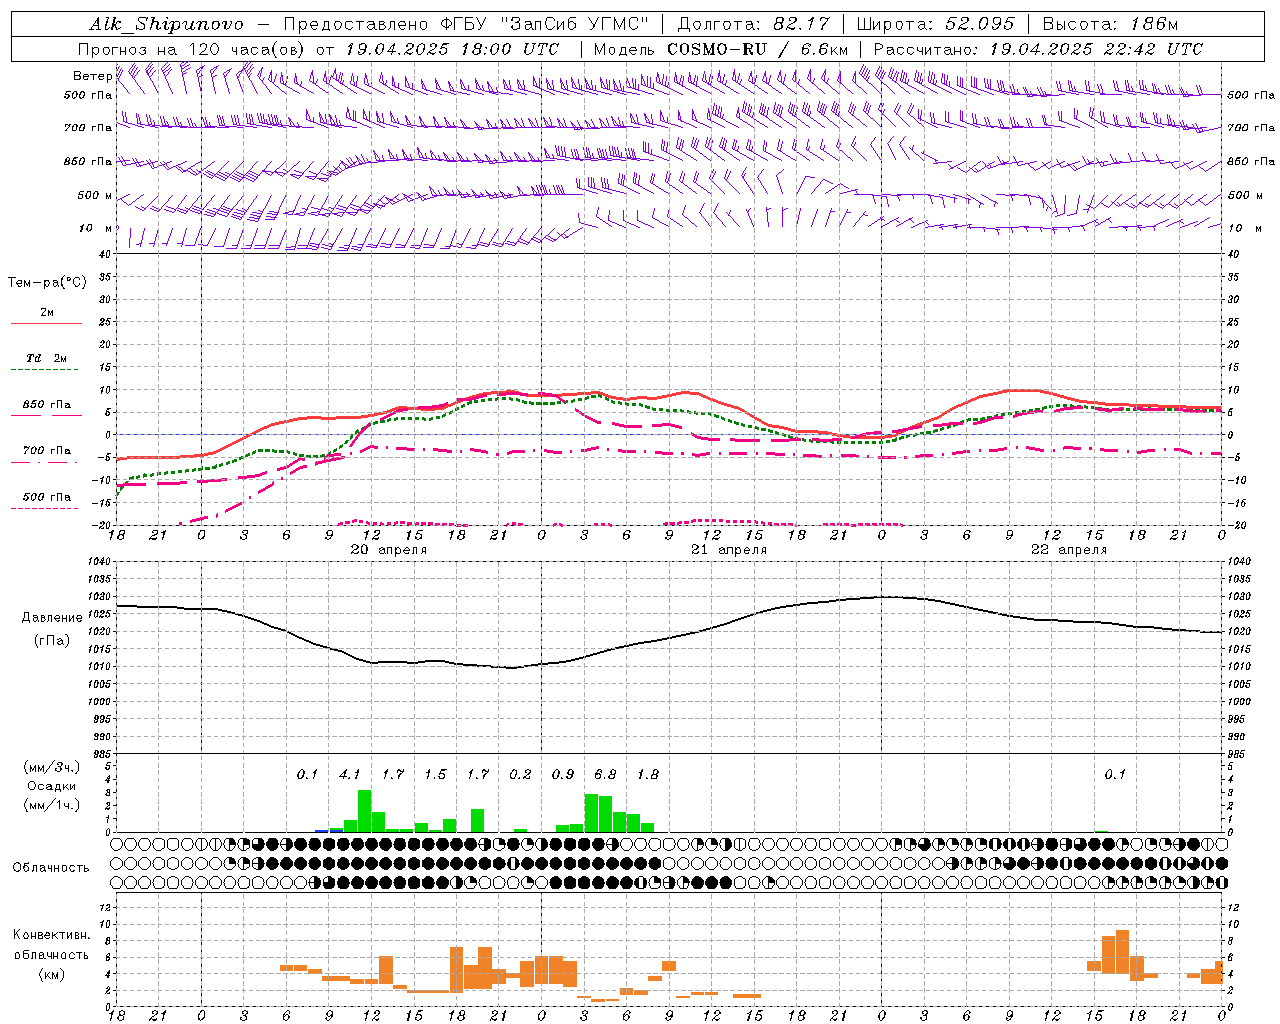1280x1024 pixels.
Task: Click the 1.8 precipitation total
Action: pyautogui.click(x=648, y=775)
